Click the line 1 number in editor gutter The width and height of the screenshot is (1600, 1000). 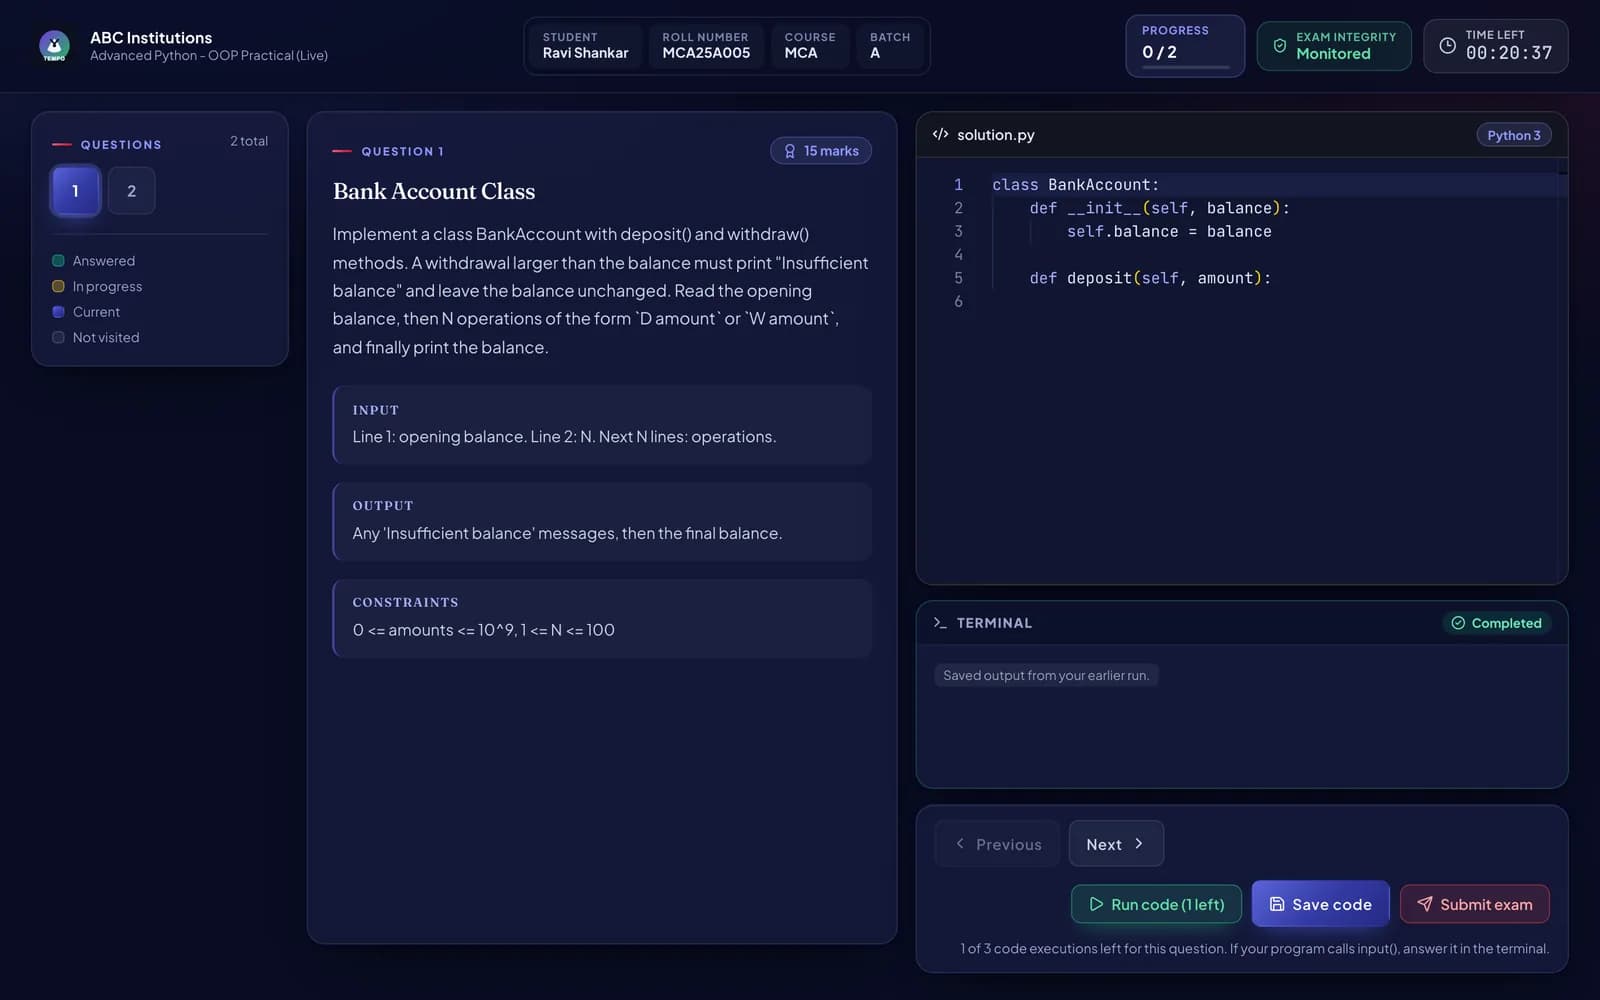click(958, 185)
